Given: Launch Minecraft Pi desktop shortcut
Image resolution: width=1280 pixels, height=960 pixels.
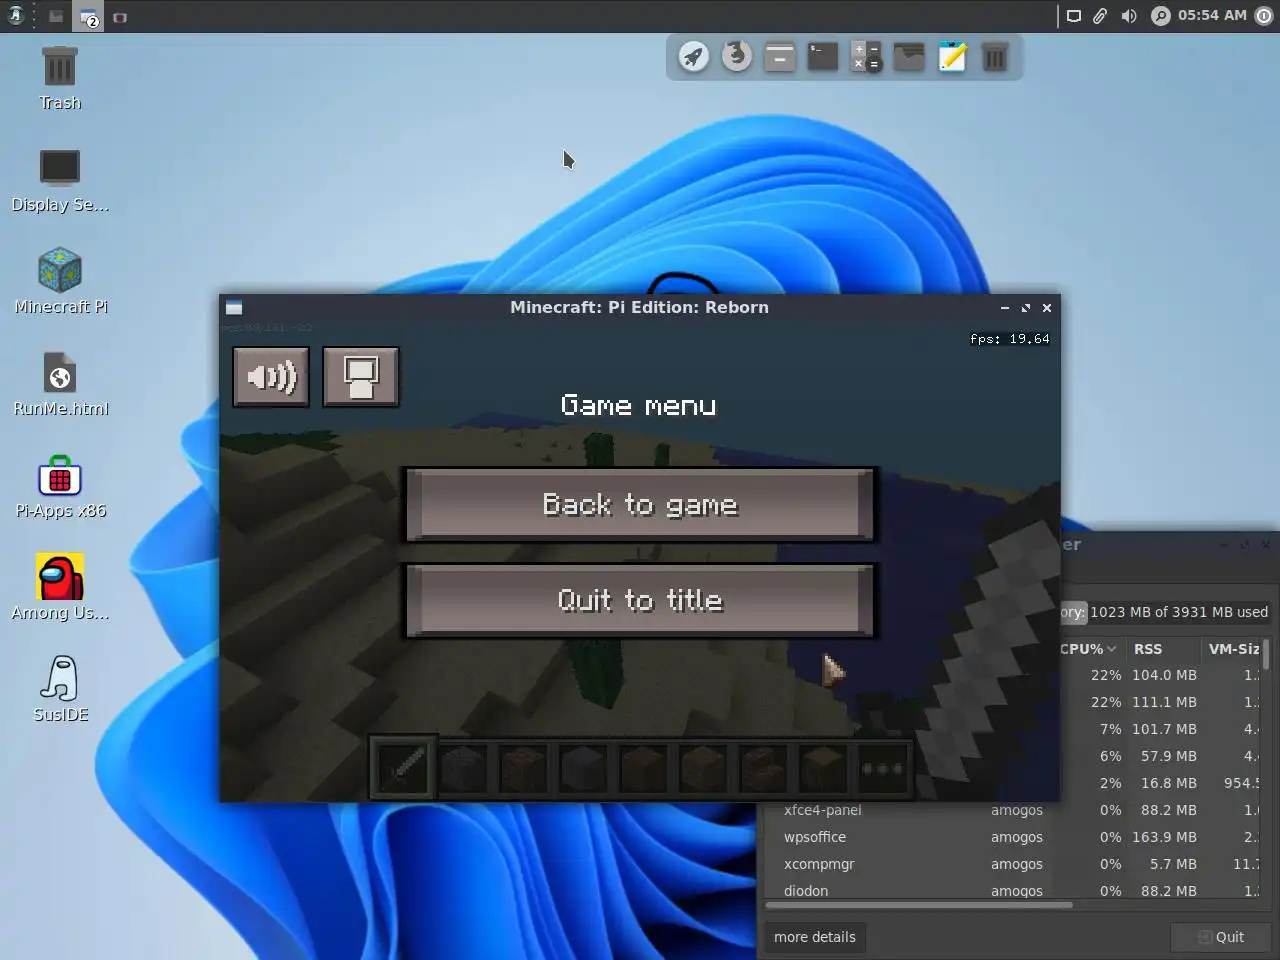Looking at the screenshot, I should point(60,282).
